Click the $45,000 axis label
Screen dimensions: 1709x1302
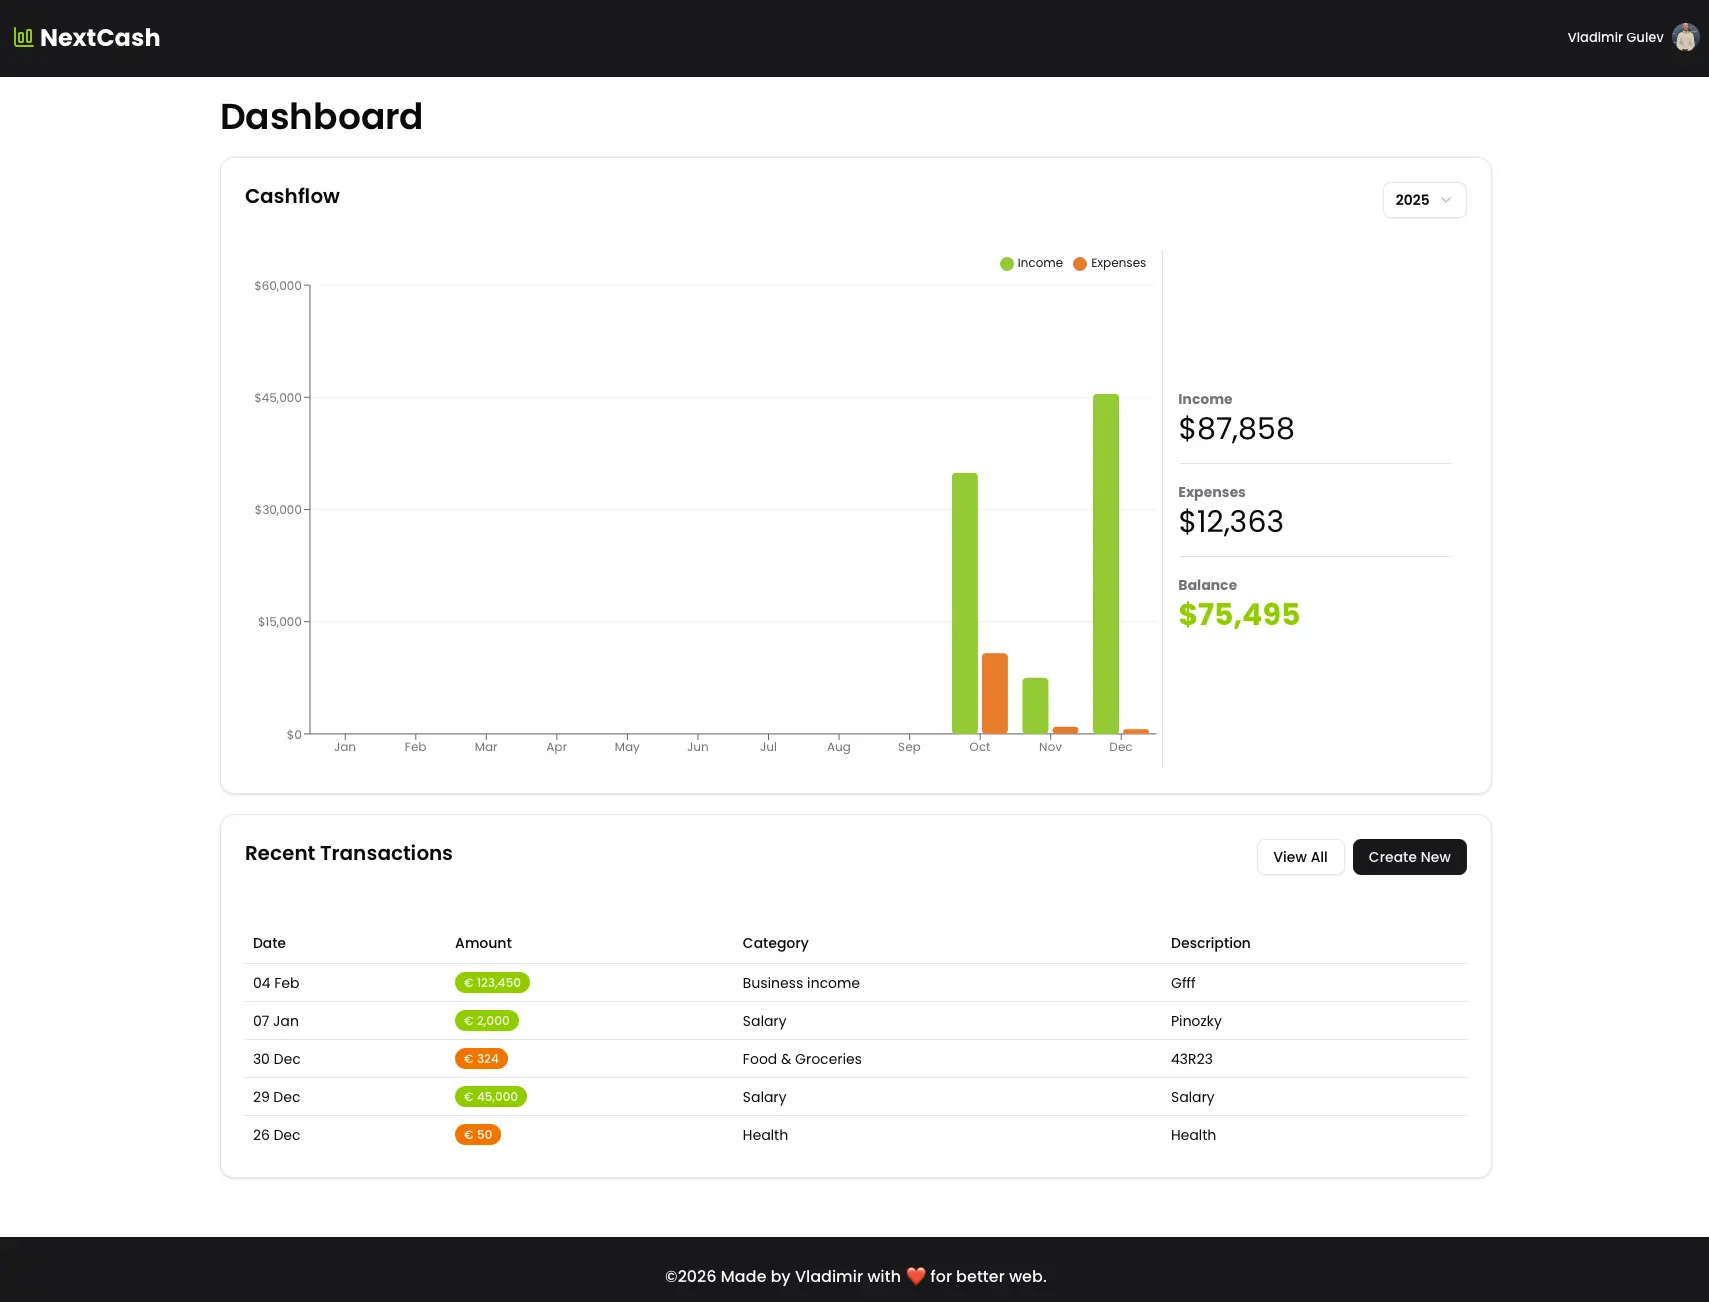point(278,398)
